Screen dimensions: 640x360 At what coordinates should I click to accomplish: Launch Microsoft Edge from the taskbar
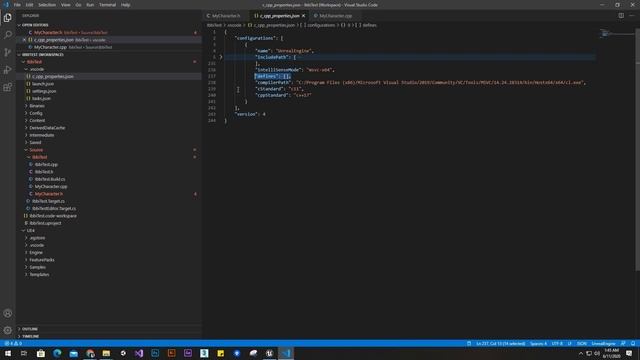[x=57, y=353]
